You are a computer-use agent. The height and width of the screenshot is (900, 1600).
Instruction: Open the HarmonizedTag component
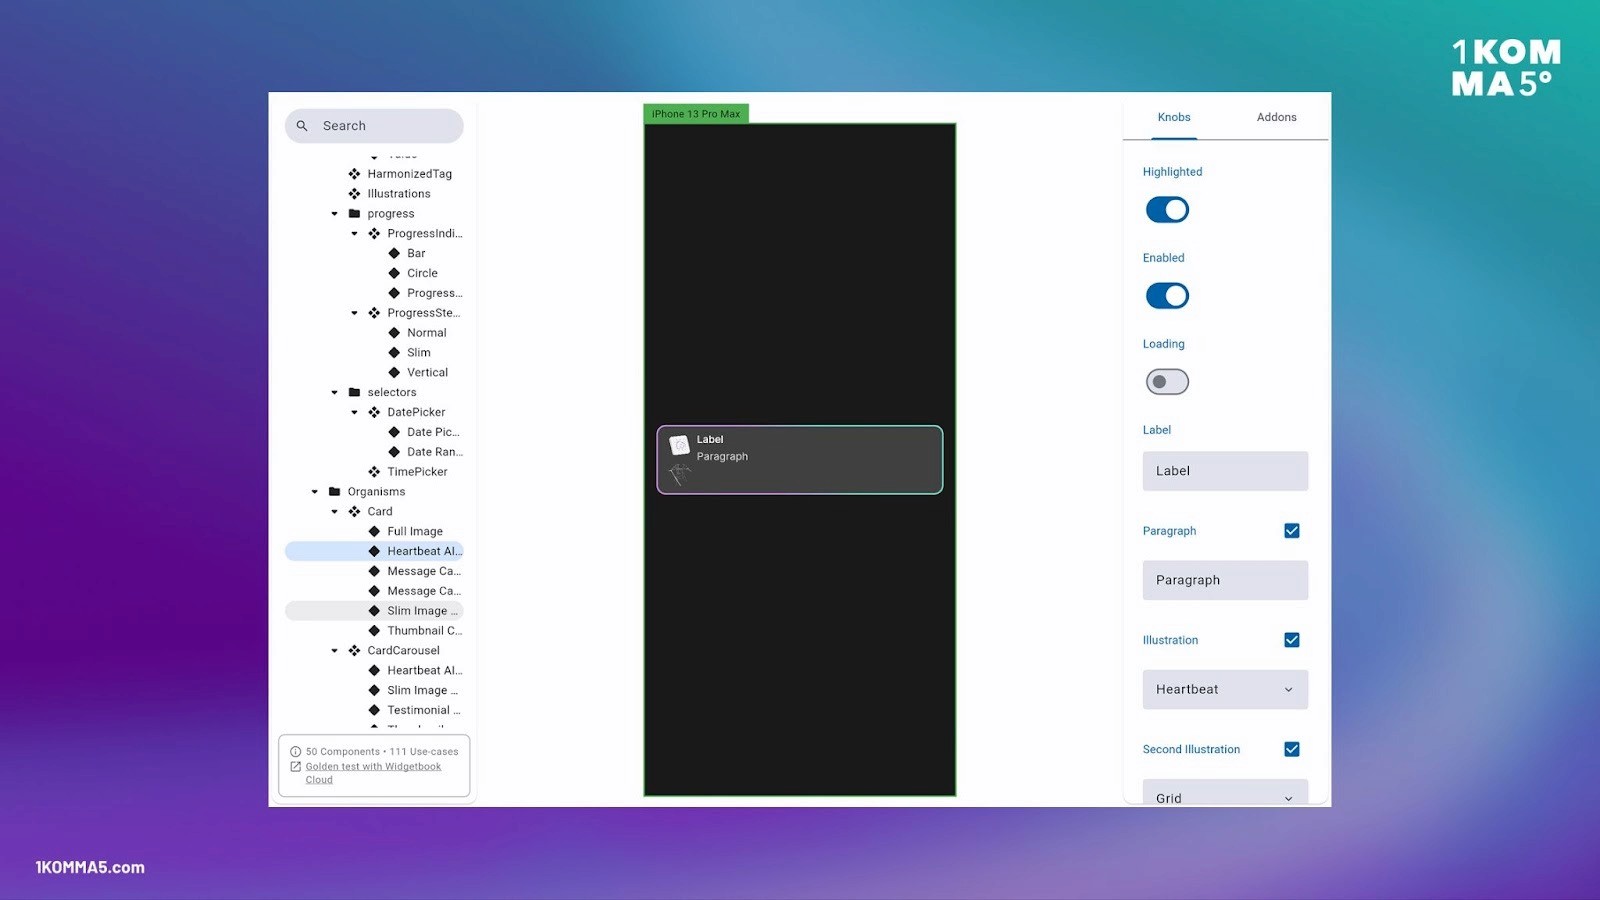click(x=410, y=173)
